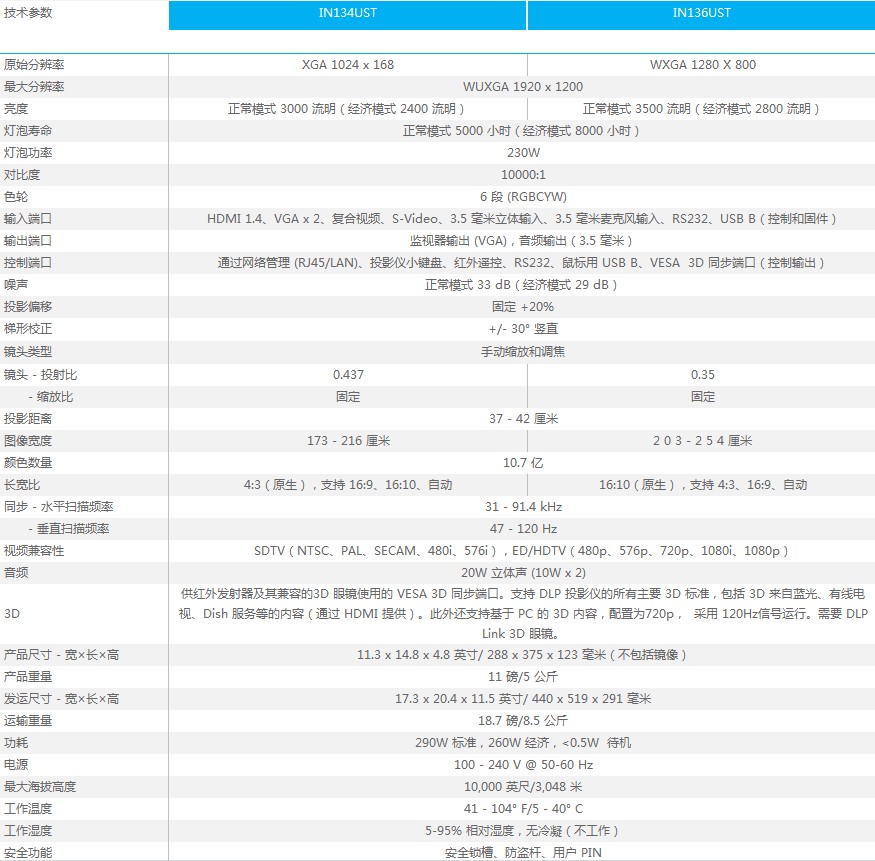
Task: Click the 对比度 row label
Action: point(22,175)
